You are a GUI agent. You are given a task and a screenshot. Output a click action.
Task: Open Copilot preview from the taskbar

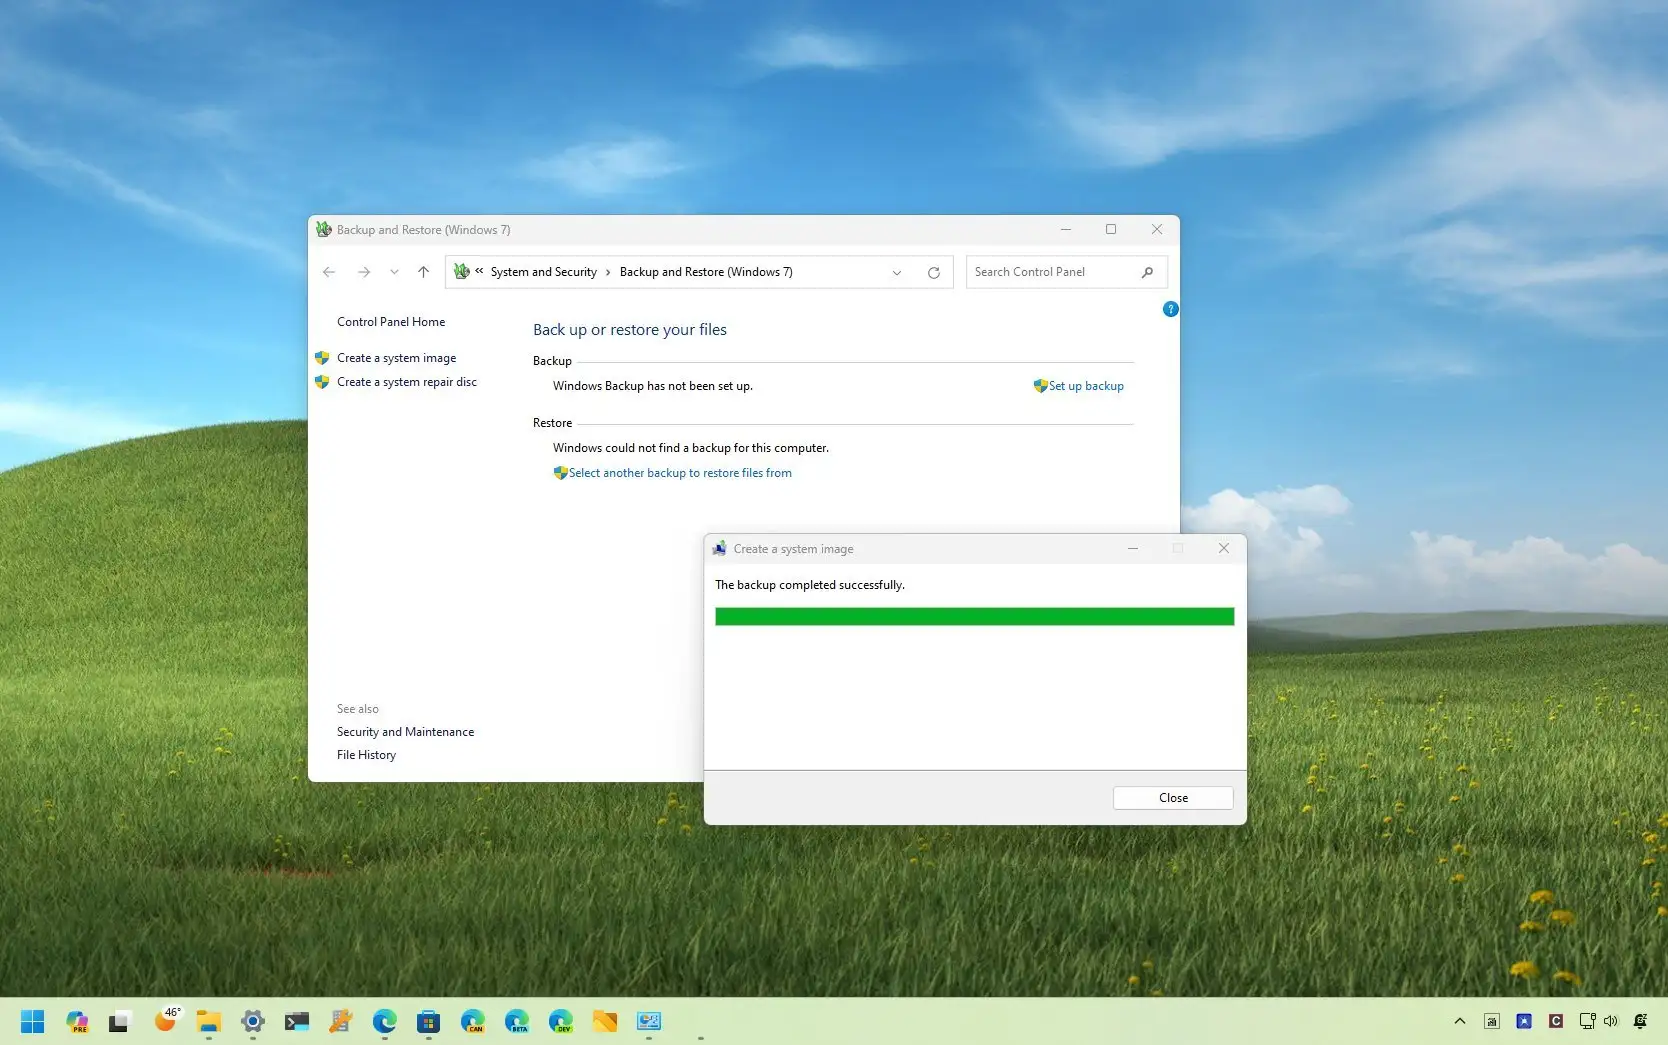coord(77,1021)
